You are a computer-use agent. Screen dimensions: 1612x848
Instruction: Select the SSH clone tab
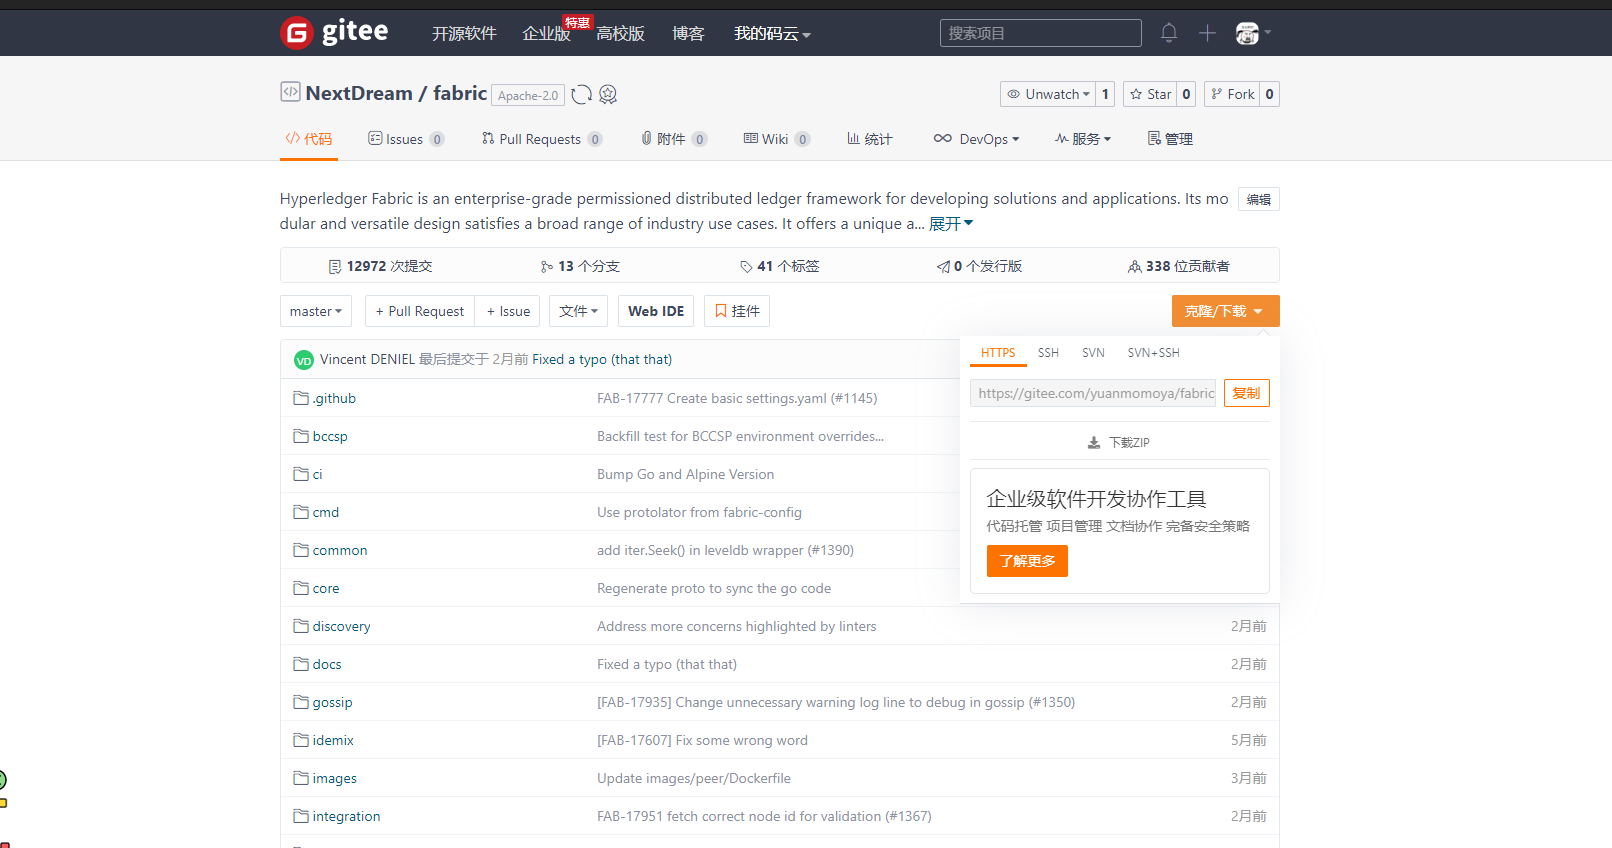(x=1048, y=353)
